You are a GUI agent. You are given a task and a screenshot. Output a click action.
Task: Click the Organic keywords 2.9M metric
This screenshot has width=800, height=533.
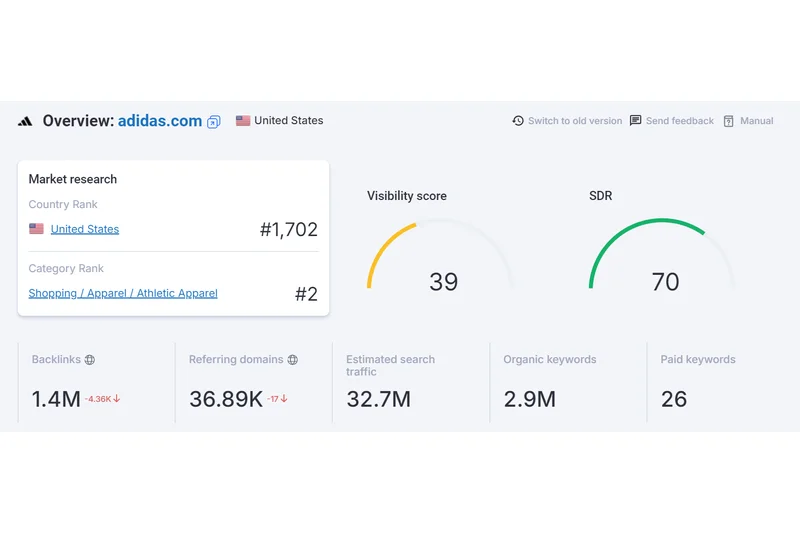(x=530, y=399)
